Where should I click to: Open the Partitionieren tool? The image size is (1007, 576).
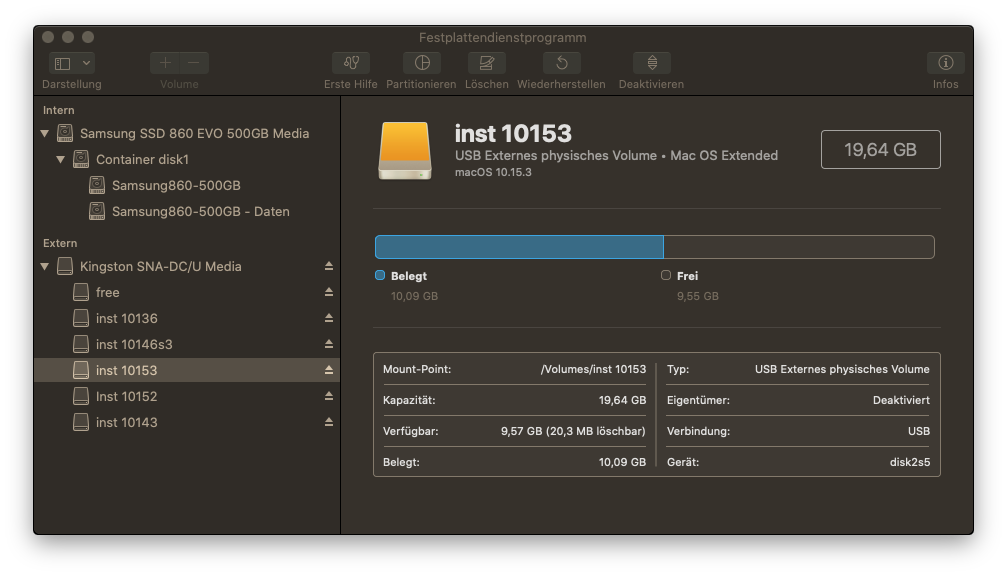pyautogui.click(x=421, y=63)
